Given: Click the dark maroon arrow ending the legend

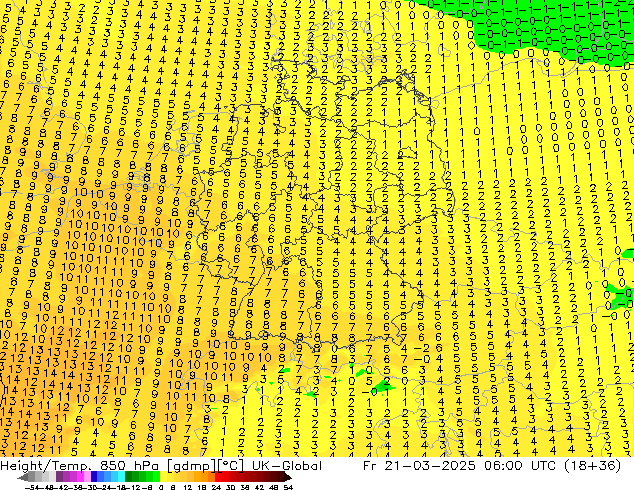Looking at the screenshot, I should [288, 476].
